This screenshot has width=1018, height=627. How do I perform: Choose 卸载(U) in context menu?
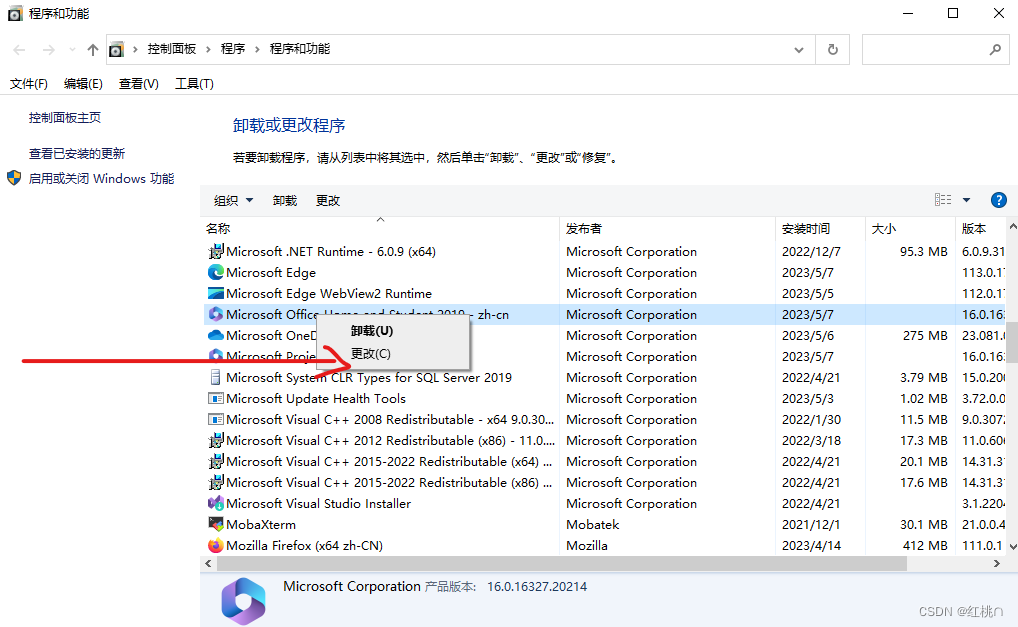coord(371,331)
